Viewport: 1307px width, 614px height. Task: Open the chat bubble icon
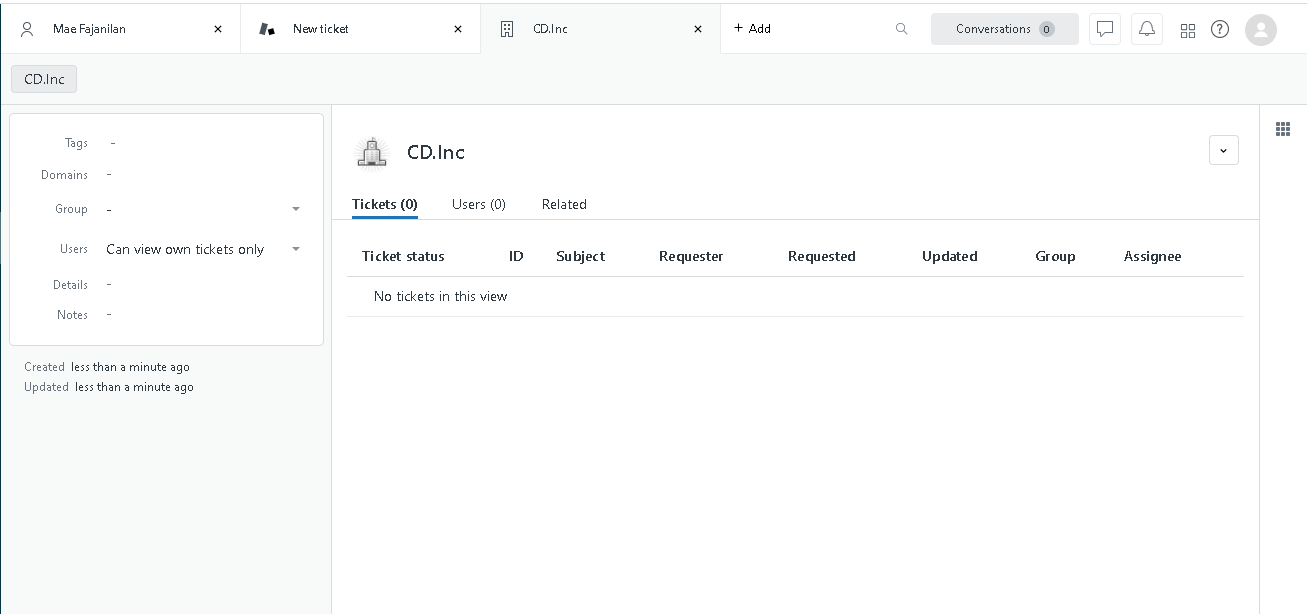1105,29
